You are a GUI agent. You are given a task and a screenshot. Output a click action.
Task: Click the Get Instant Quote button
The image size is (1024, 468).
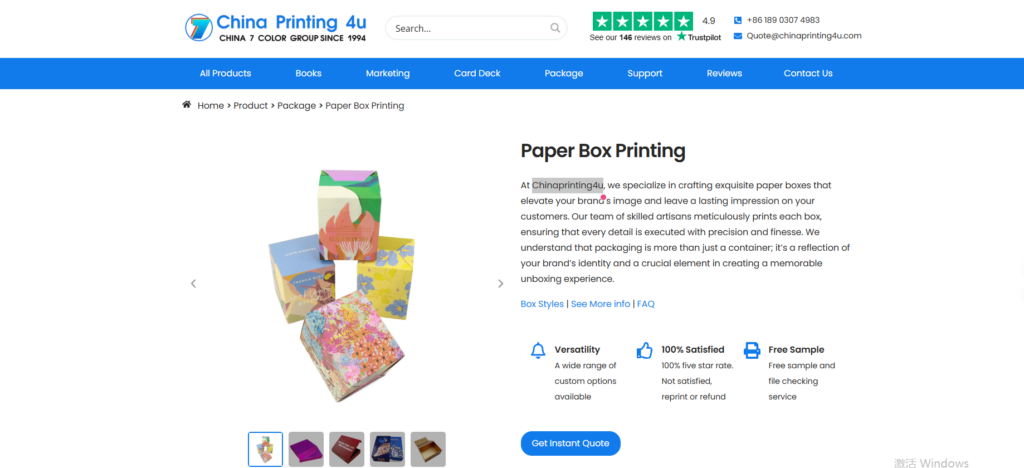[570, 443]
